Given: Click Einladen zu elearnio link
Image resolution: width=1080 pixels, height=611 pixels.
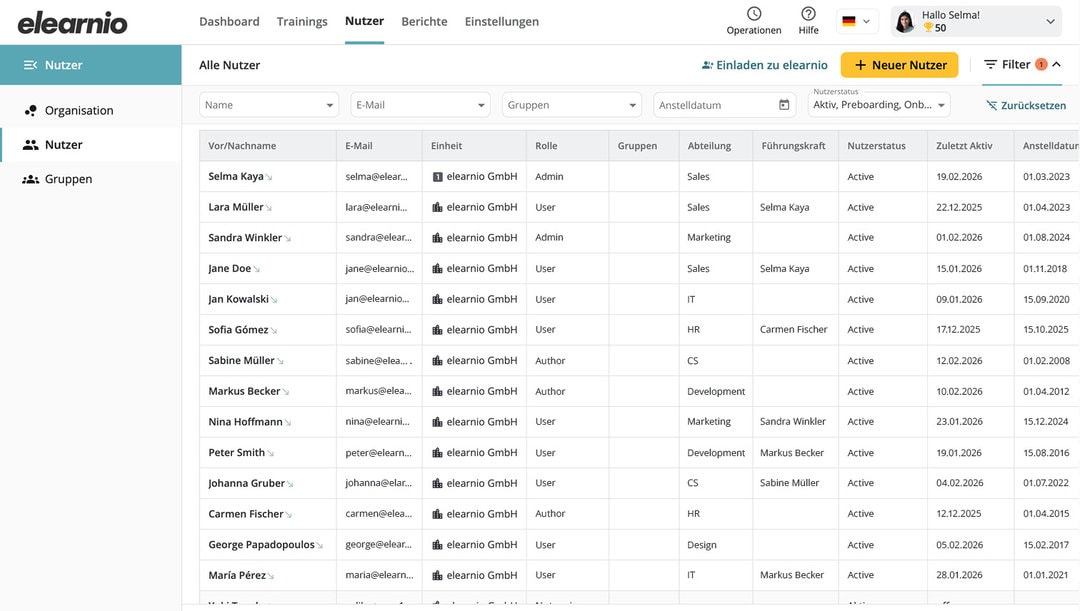Looking at the screenshot, I should (765, 65).
